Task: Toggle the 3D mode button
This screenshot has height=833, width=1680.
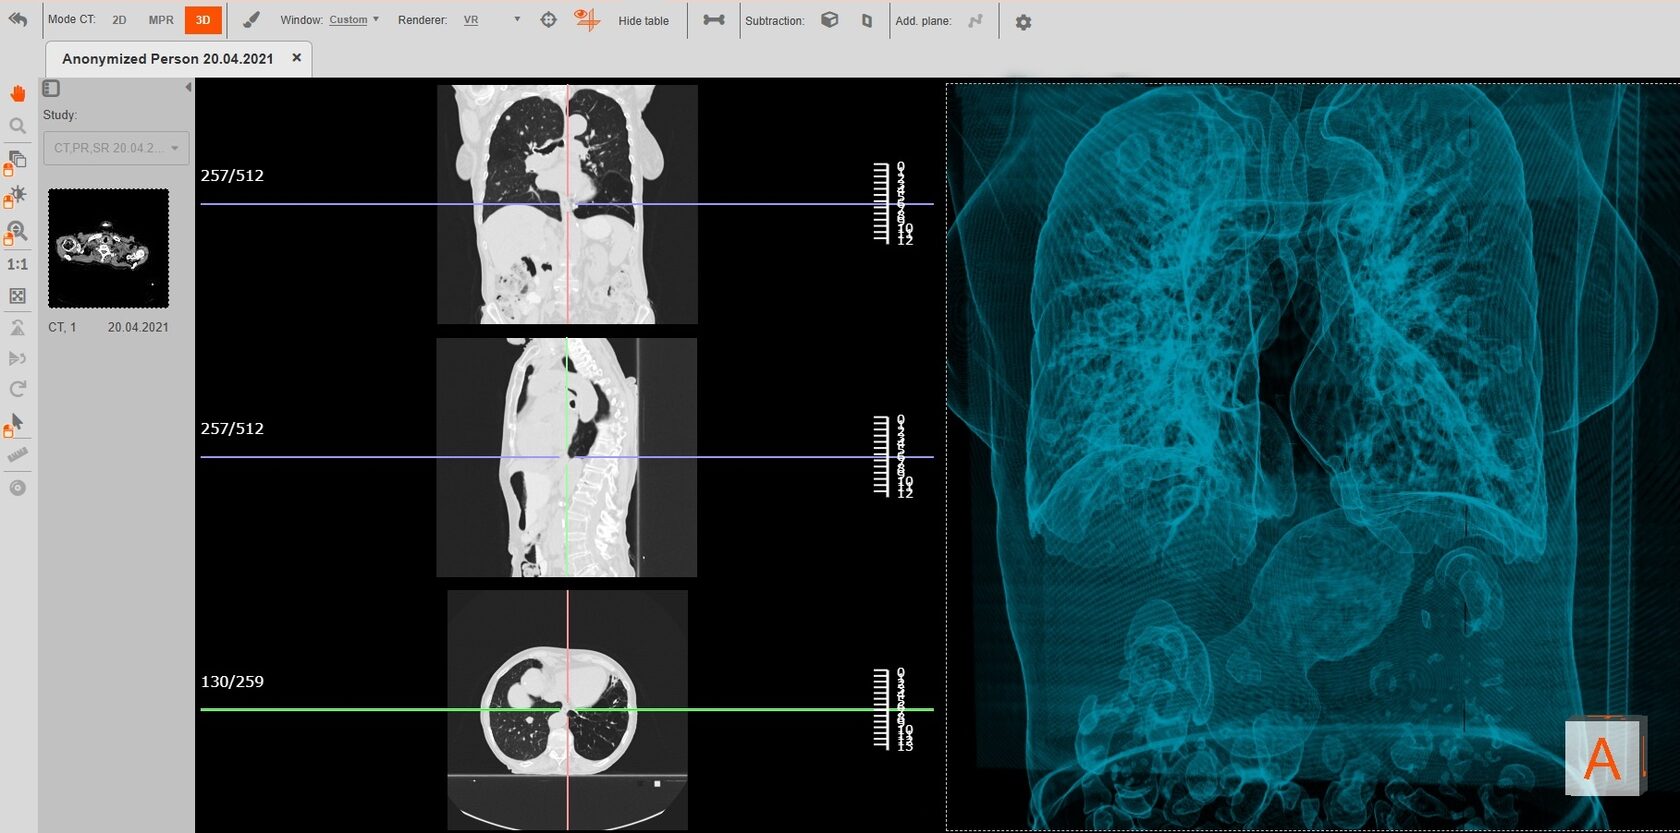Action: [203, 20]
